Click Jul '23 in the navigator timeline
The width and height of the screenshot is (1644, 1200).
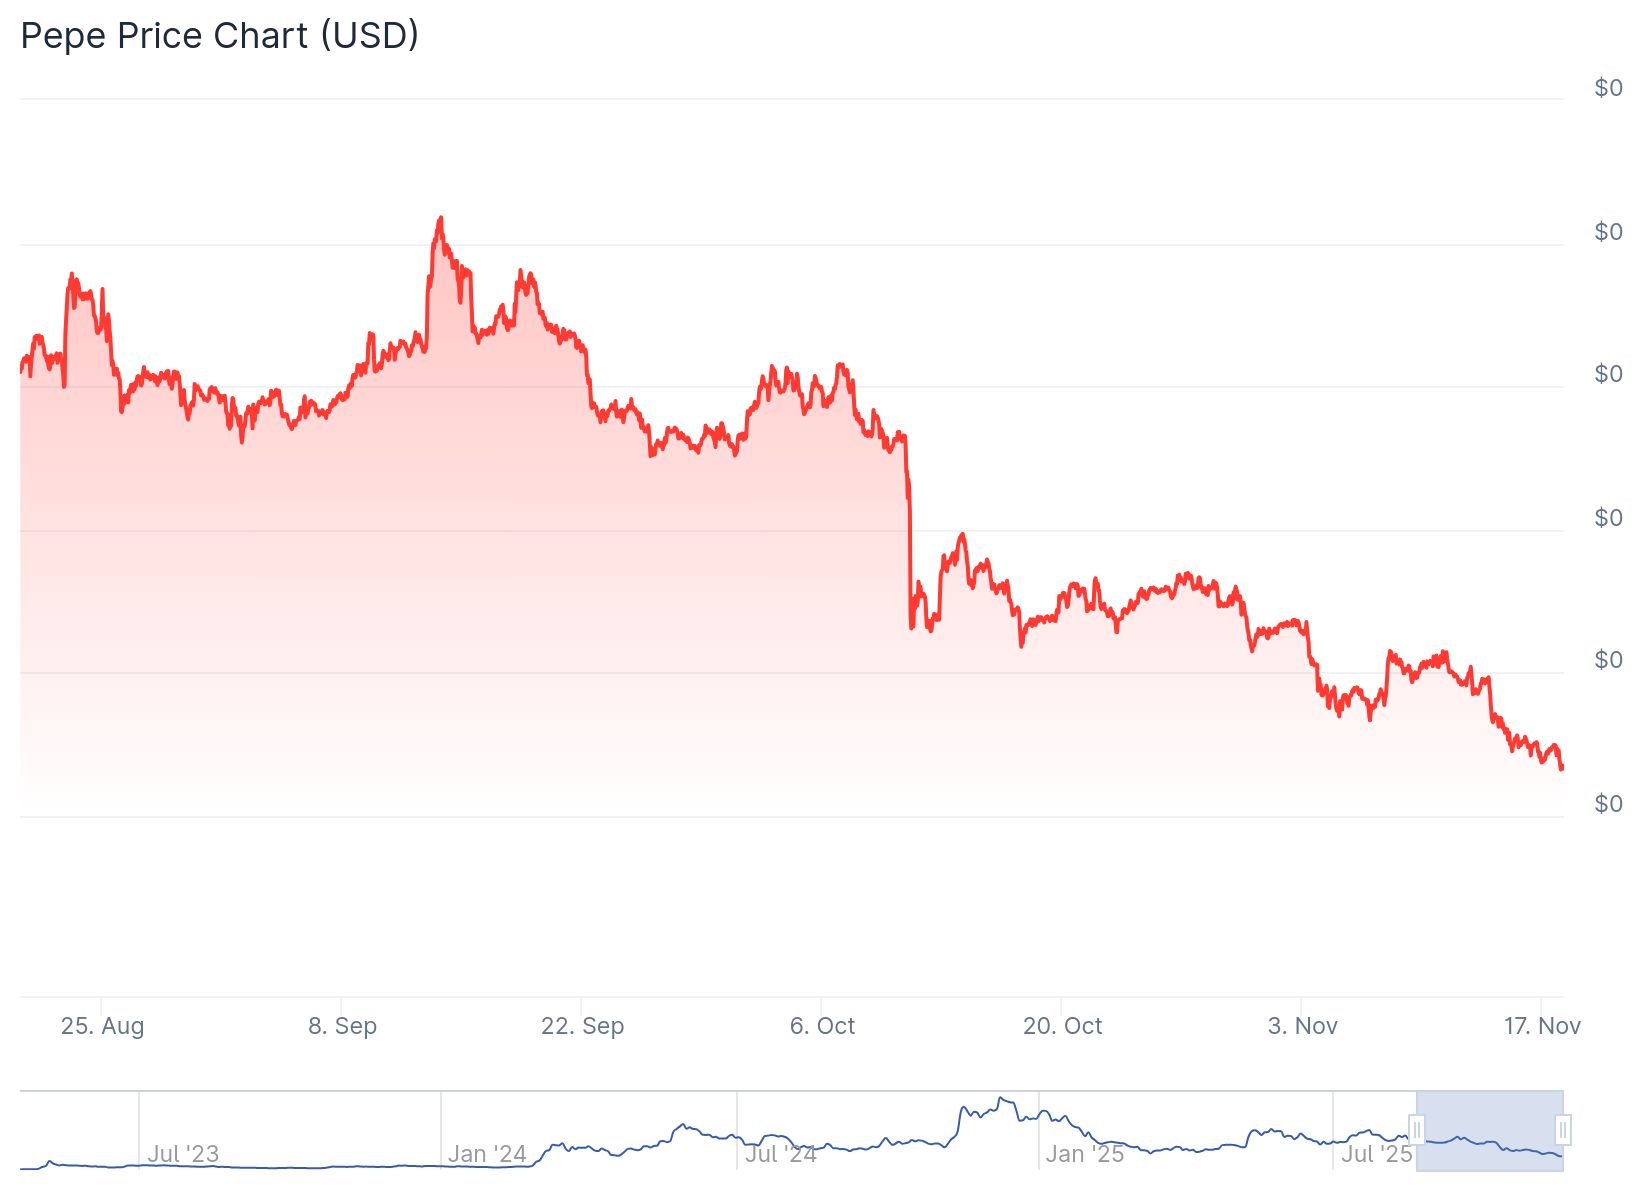(x=183, y=1154)
